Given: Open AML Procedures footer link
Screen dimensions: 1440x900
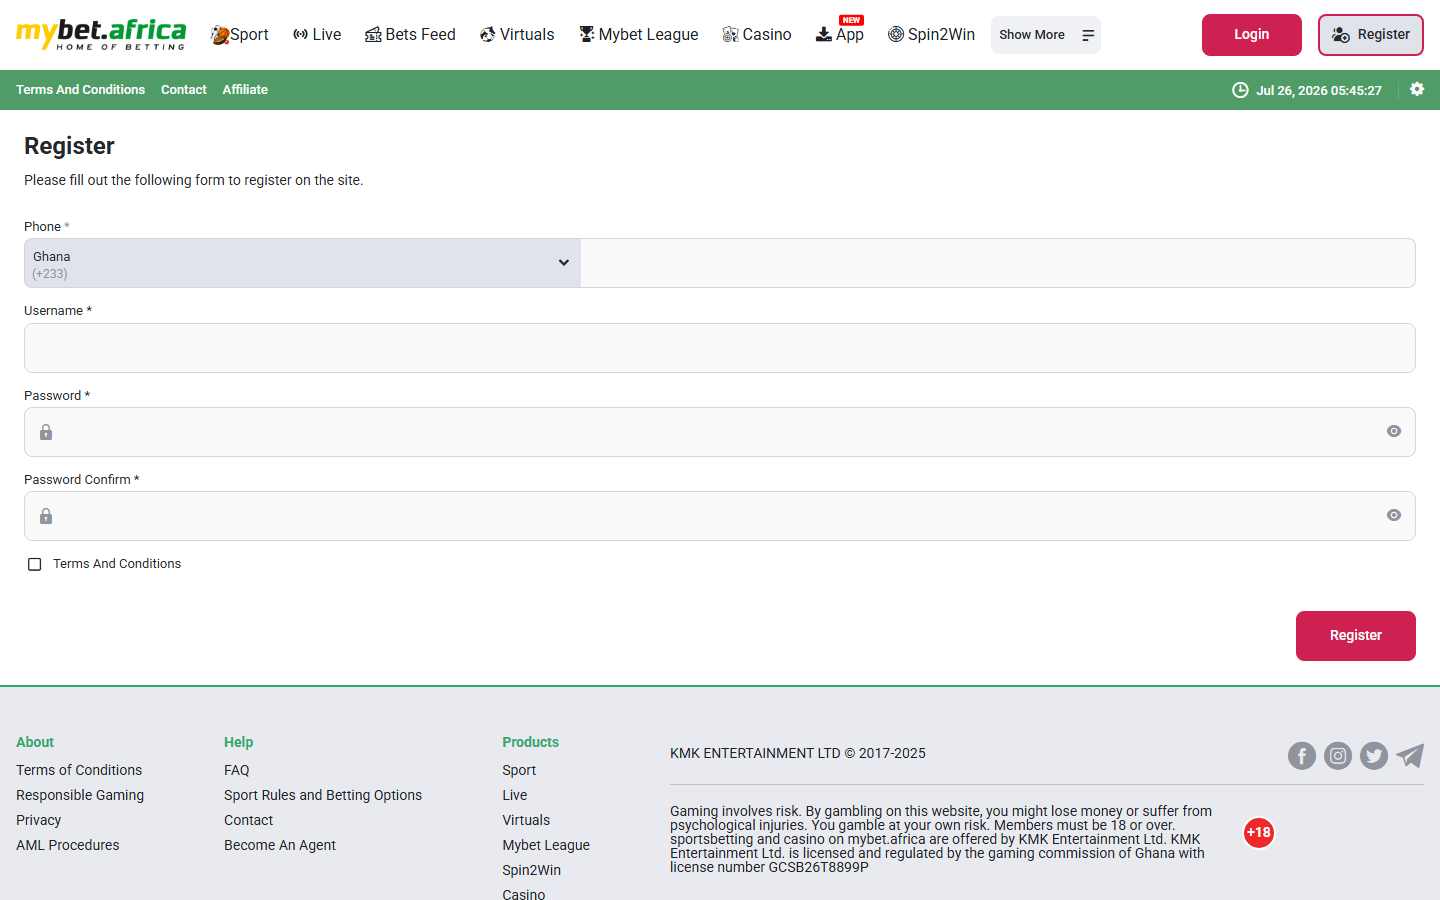Looking at the screenshot, I should (x=68, y=845).
